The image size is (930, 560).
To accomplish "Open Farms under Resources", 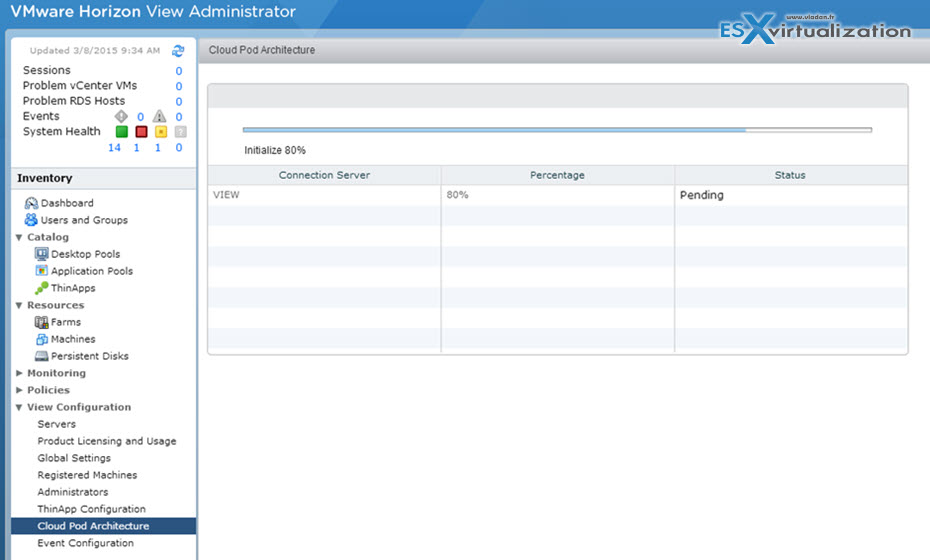I will tap(66, 322).
